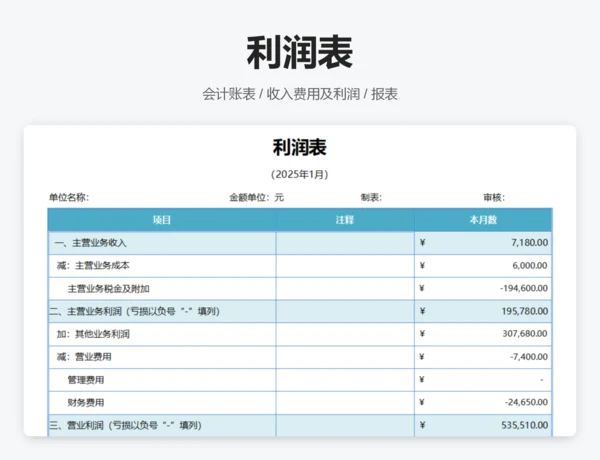Select the 加:其他业务利润 row label

pos(93,334)
